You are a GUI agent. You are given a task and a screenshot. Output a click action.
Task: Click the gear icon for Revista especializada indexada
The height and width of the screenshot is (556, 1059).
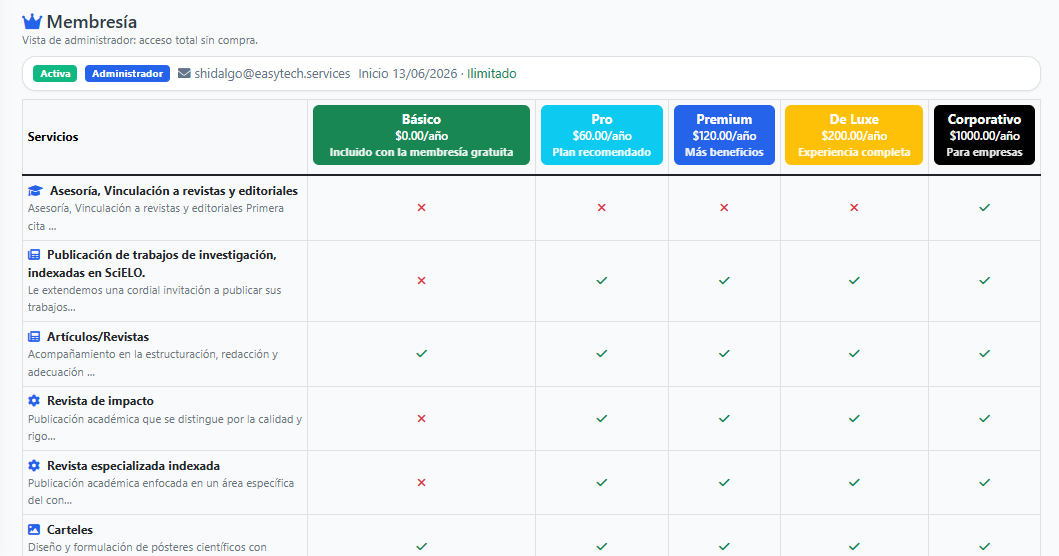coord(34,465)
